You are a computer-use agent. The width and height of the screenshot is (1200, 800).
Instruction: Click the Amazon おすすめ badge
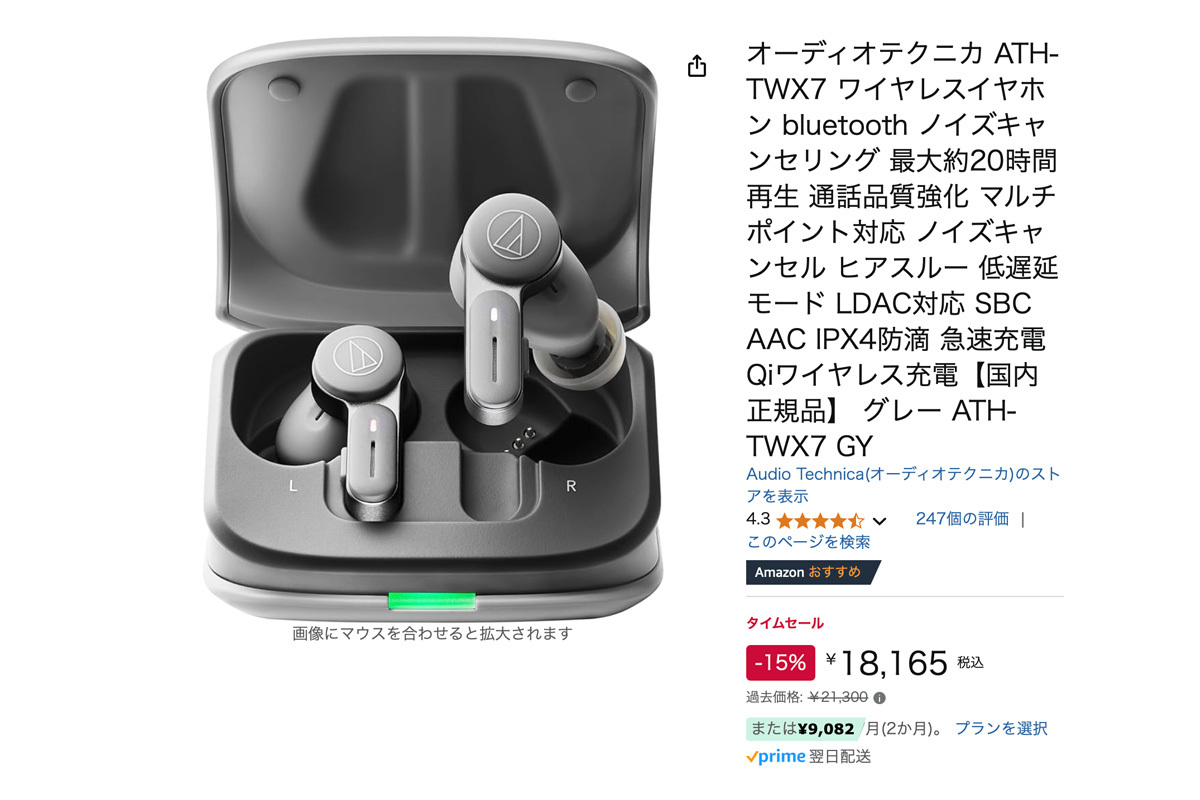(813, 572)
